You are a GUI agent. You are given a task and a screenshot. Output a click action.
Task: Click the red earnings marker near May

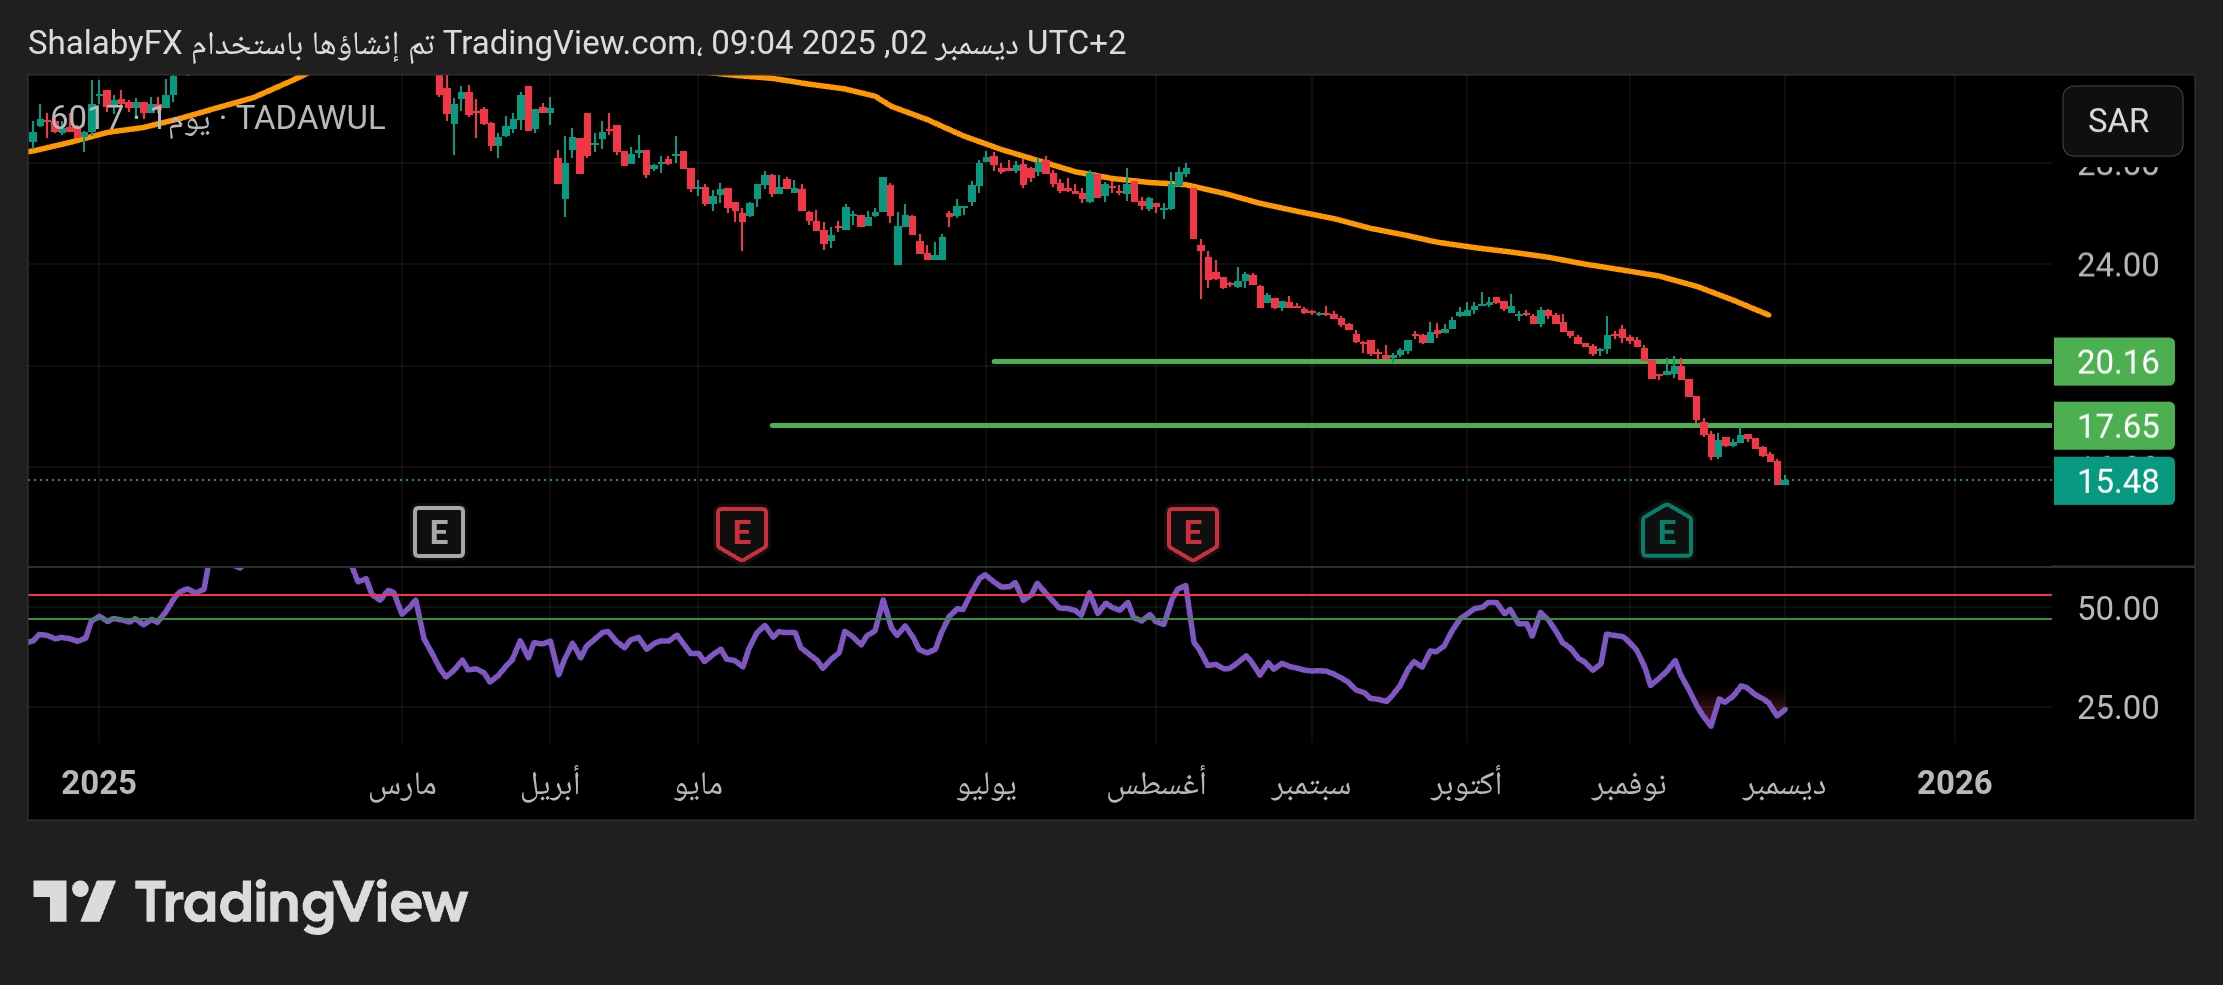tap(741, 532)
